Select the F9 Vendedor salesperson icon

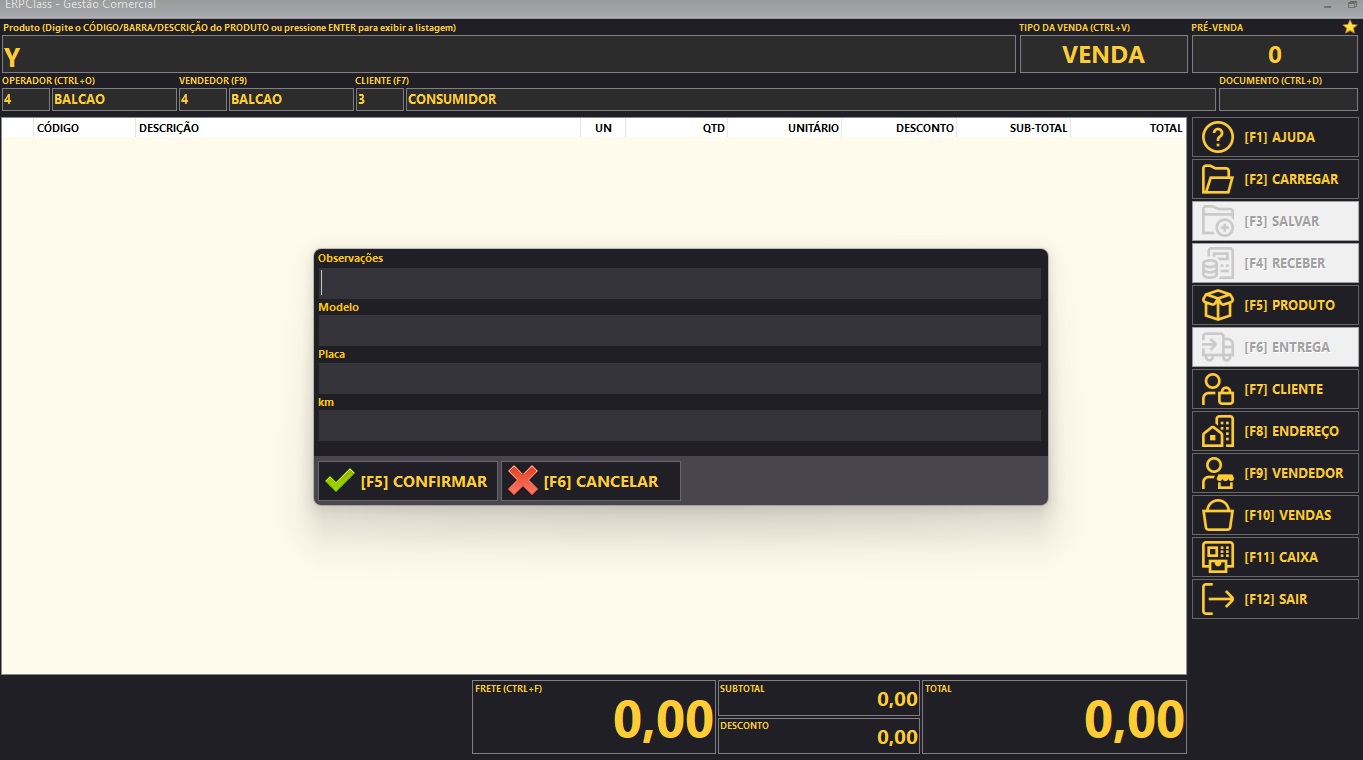[x=1217, y=474]
